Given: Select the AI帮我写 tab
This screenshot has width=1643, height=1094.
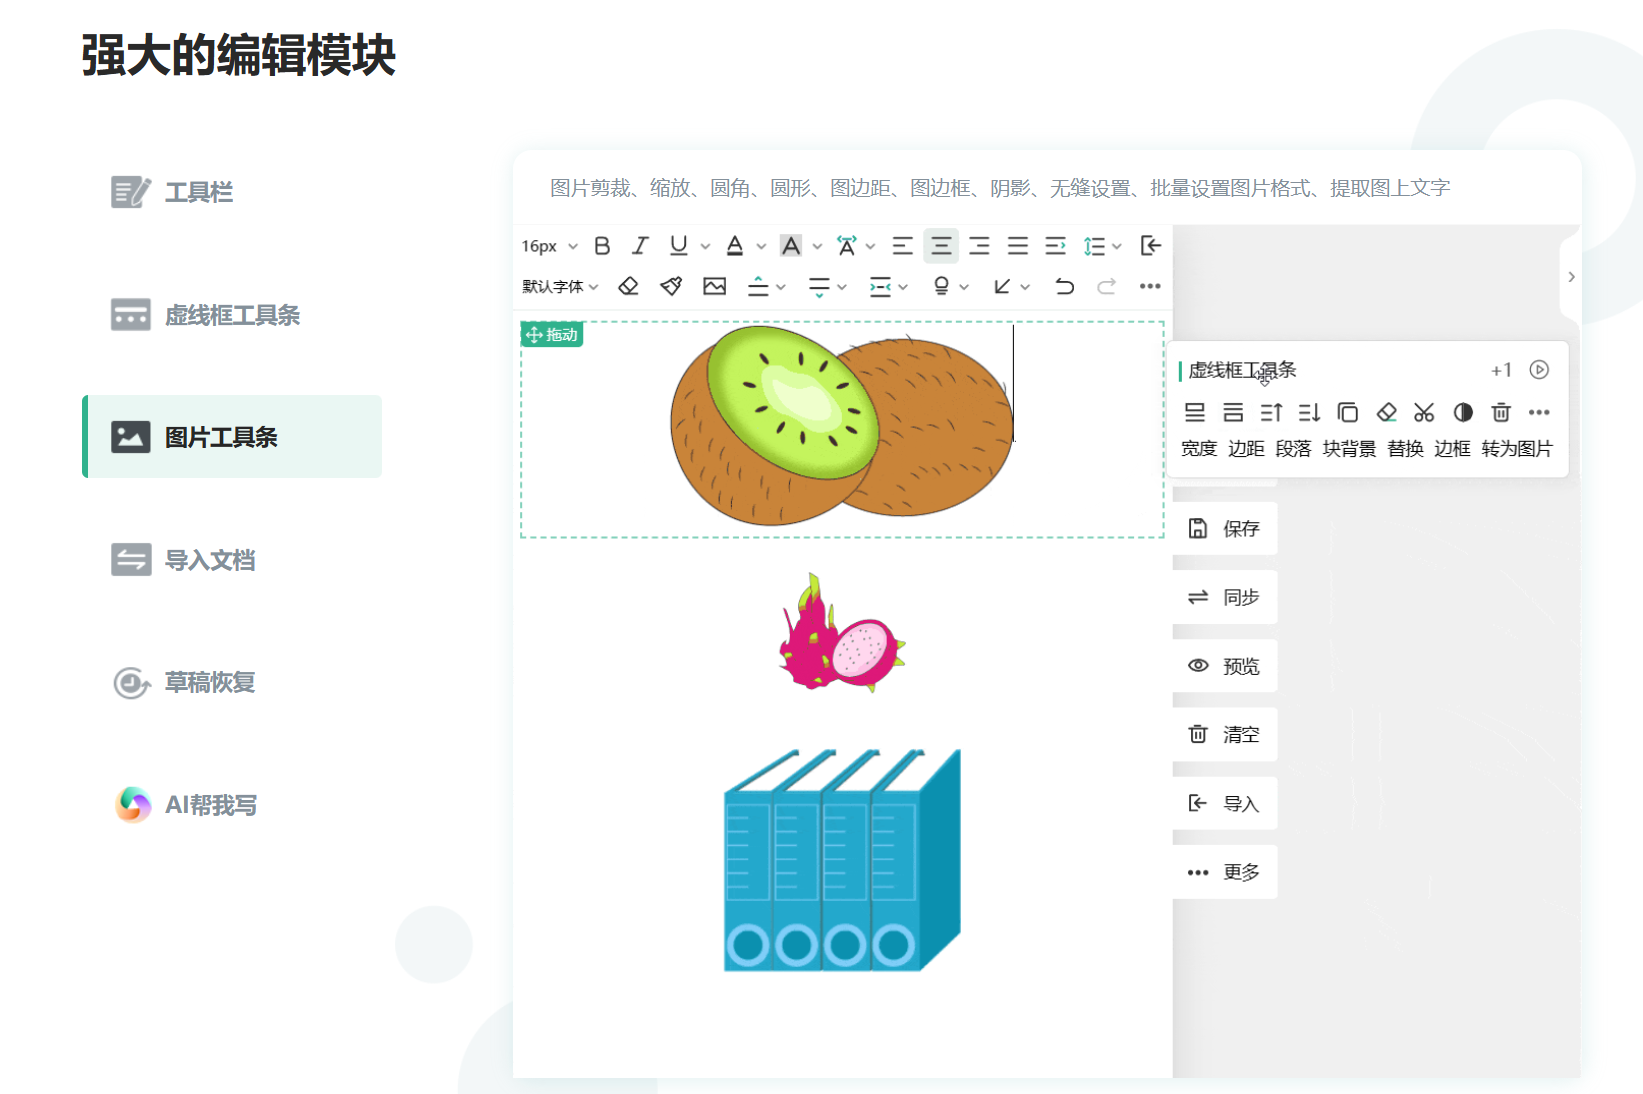Looking at the screenshot, I should [210, 805].
